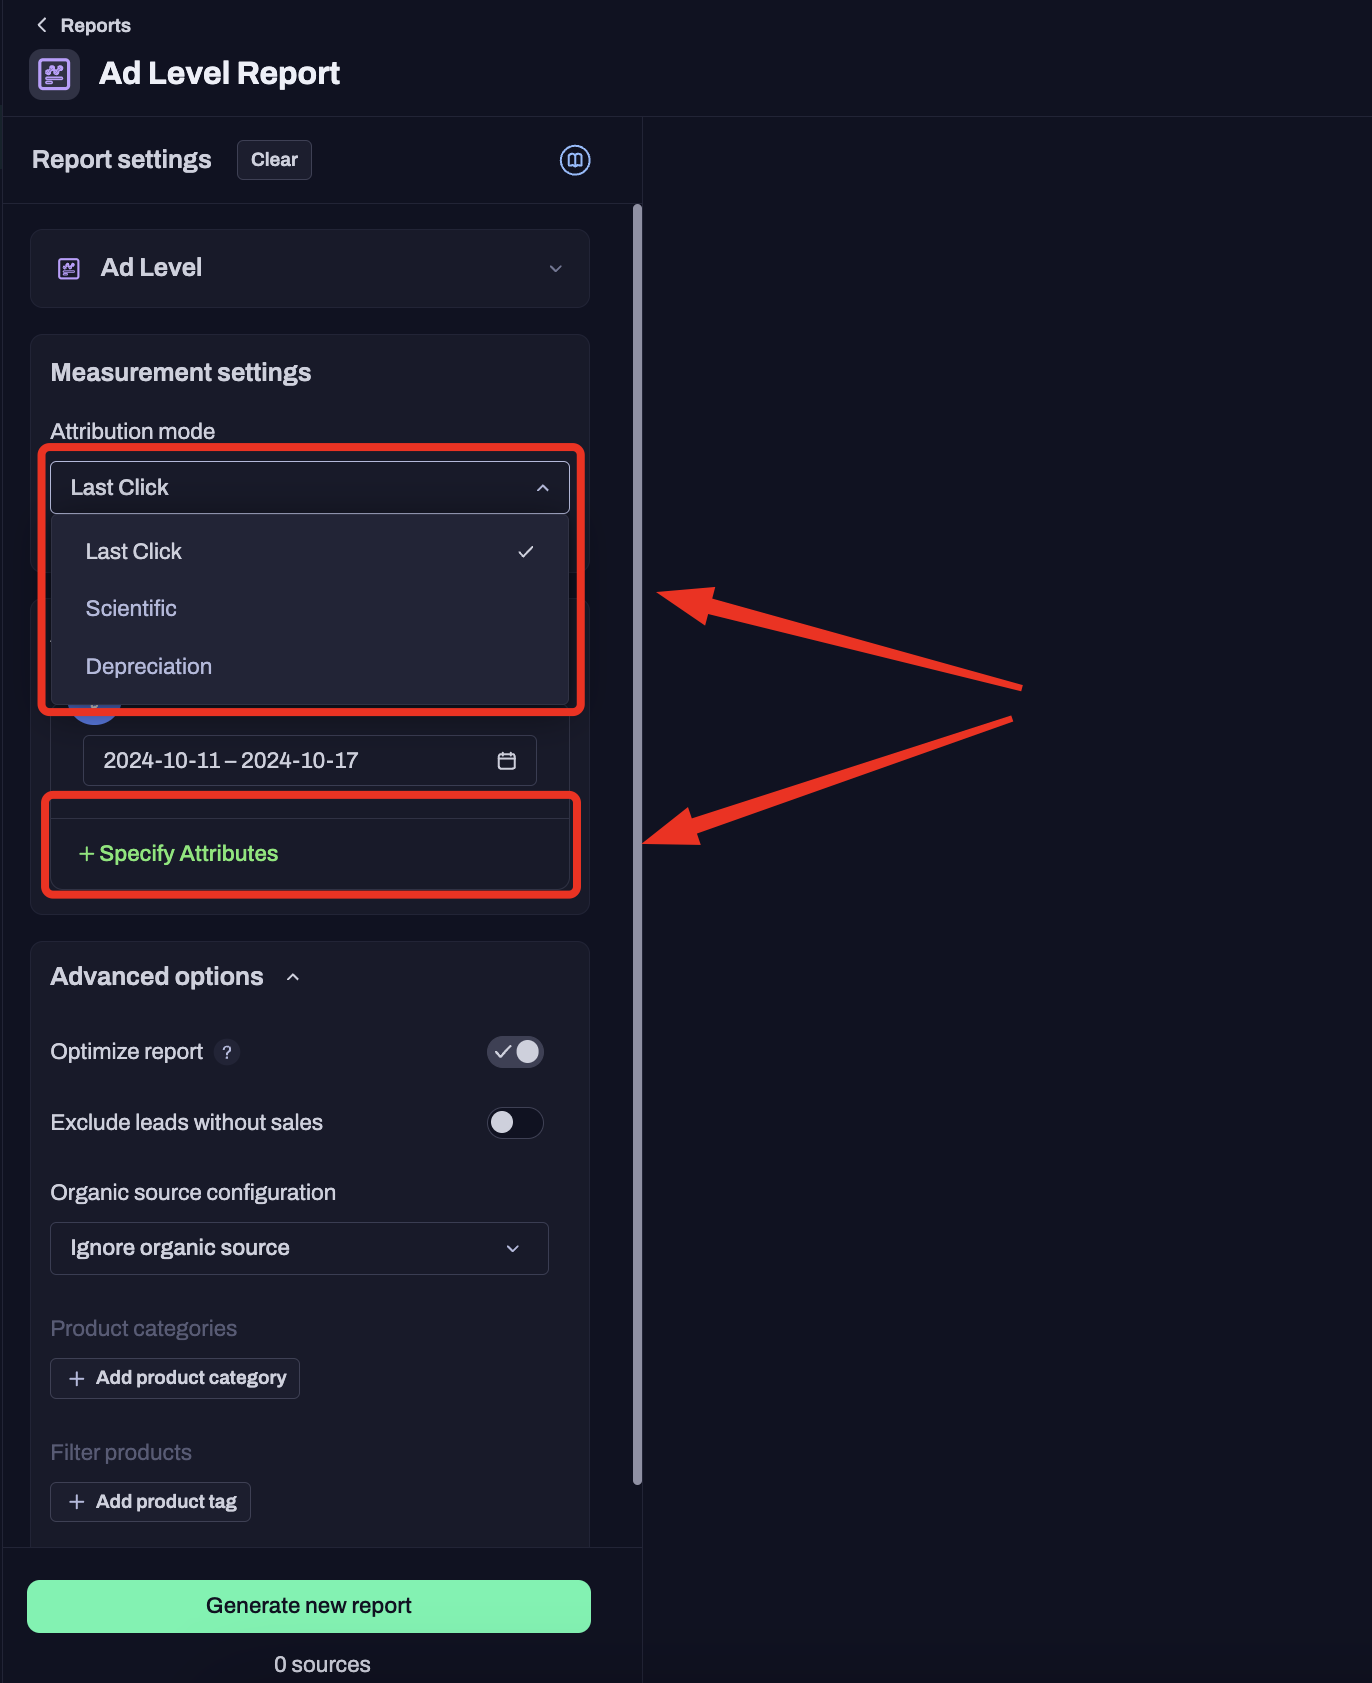The image size is (1372, 1683).
Task: Click the Ad Level Report icon in header
Action: (x=54, y=73)
